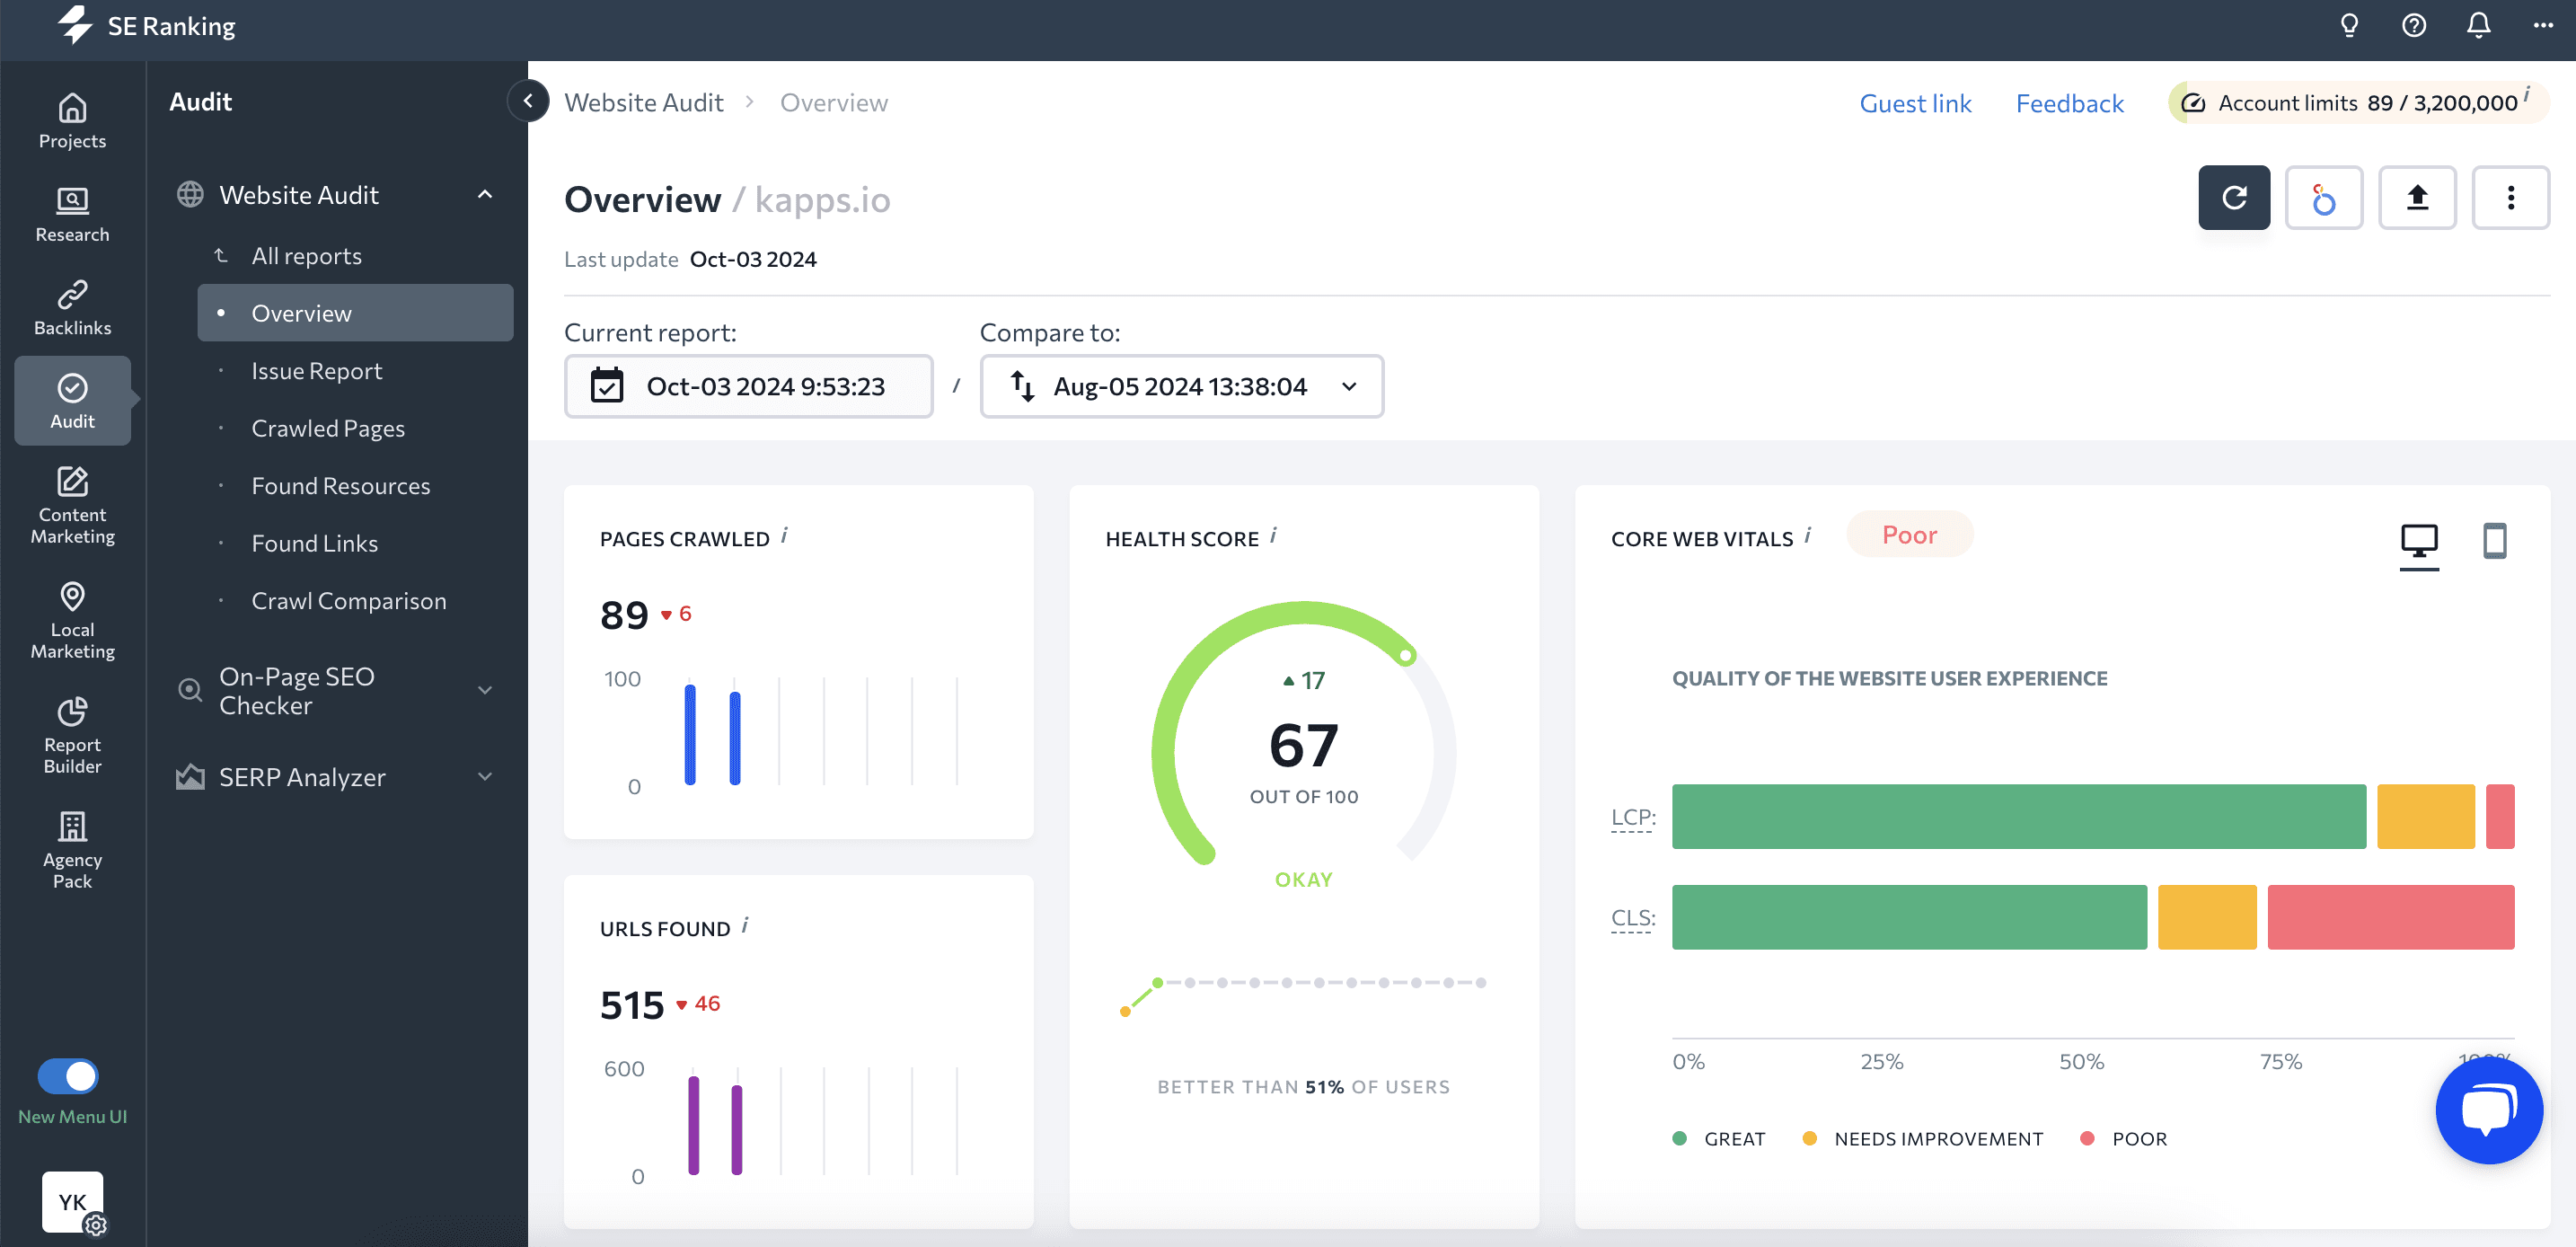Open the Found Links page
2576x1247 pixels.
point(314,543)
